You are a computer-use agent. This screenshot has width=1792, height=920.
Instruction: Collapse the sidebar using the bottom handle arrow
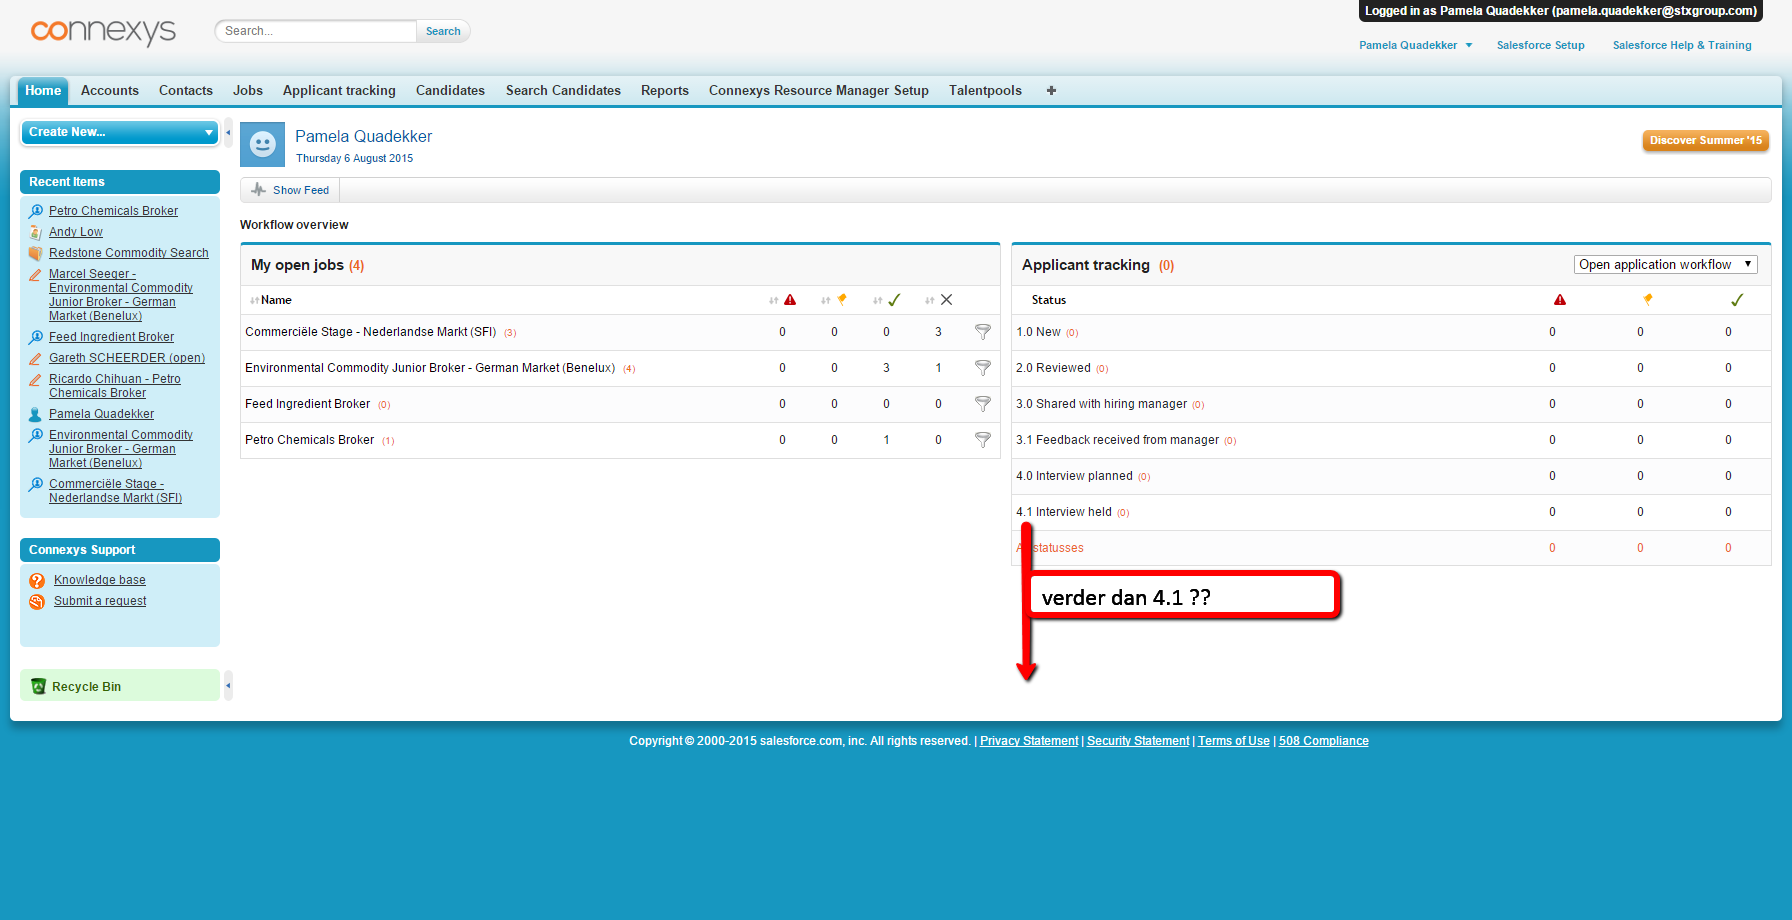pyautogui.click(x=228, y=685)
